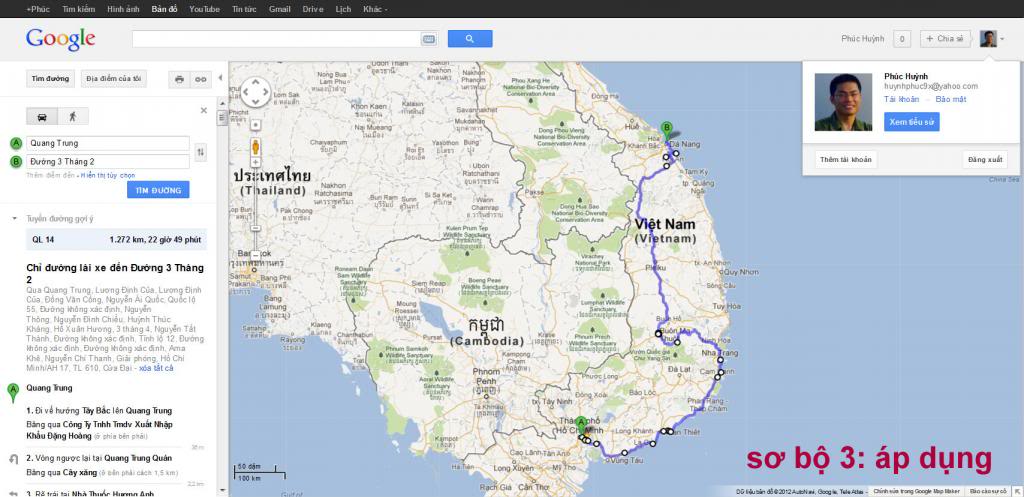Click Báo cáo sự cố link
The width and height of the screenshot is (1024, 497).
pyautogui.click(x=987, y=491)
